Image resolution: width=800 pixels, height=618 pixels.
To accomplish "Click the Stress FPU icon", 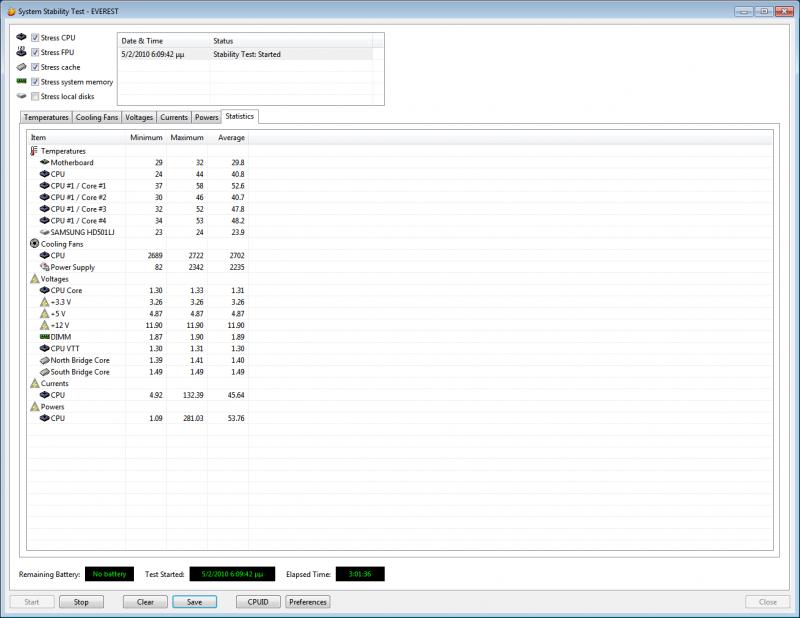I will (x=21, y=52).
